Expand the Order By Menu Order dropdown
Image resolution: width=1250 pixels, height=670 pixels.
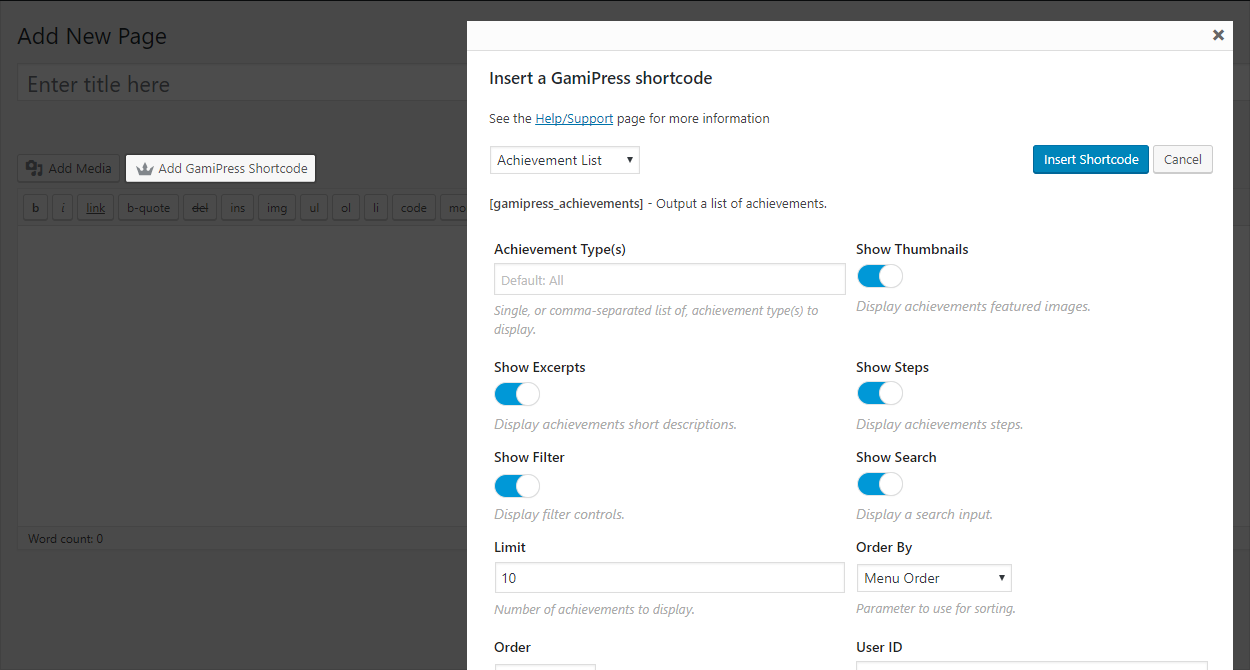tap(934, 578)
